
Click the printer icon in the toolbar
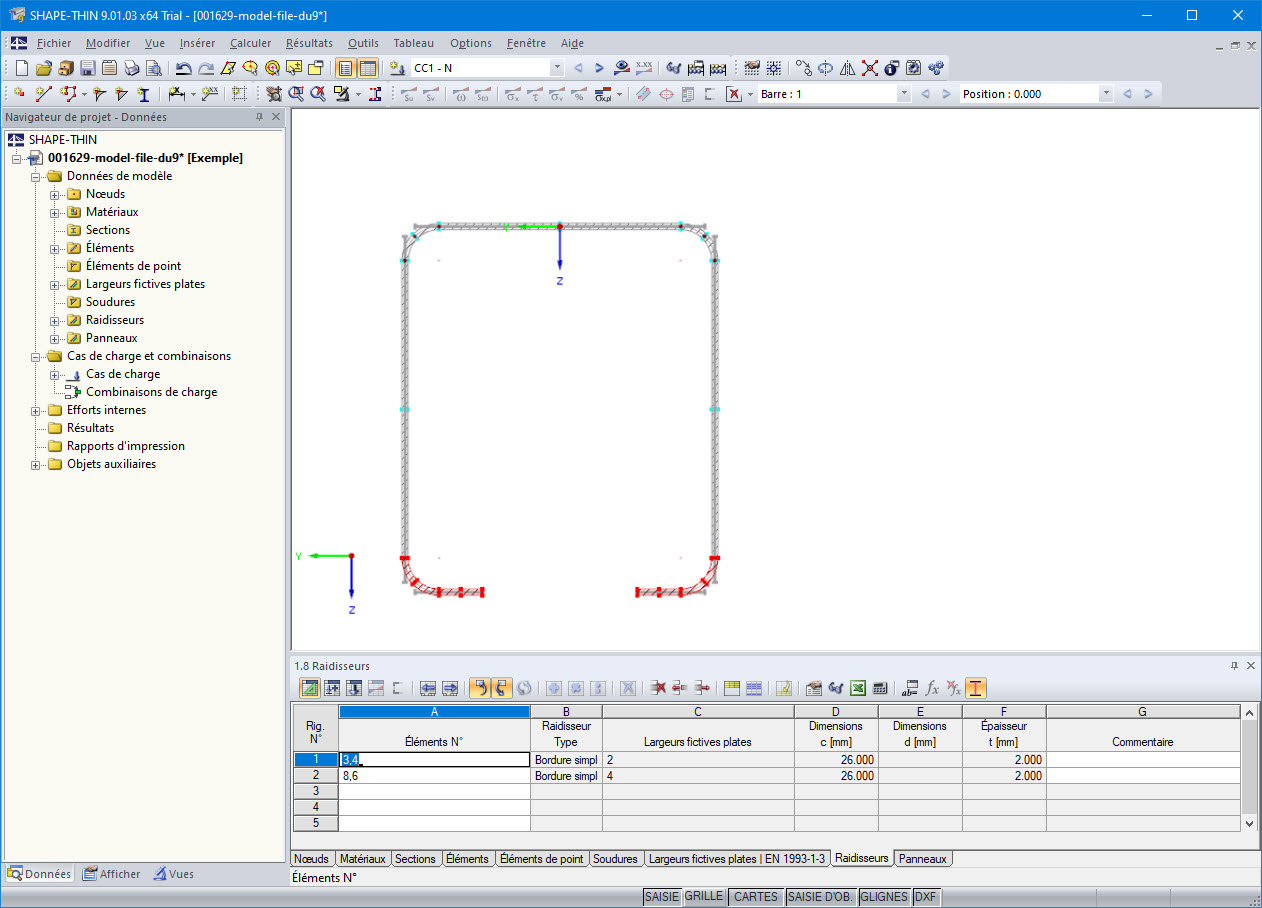(x=131, y=67)
